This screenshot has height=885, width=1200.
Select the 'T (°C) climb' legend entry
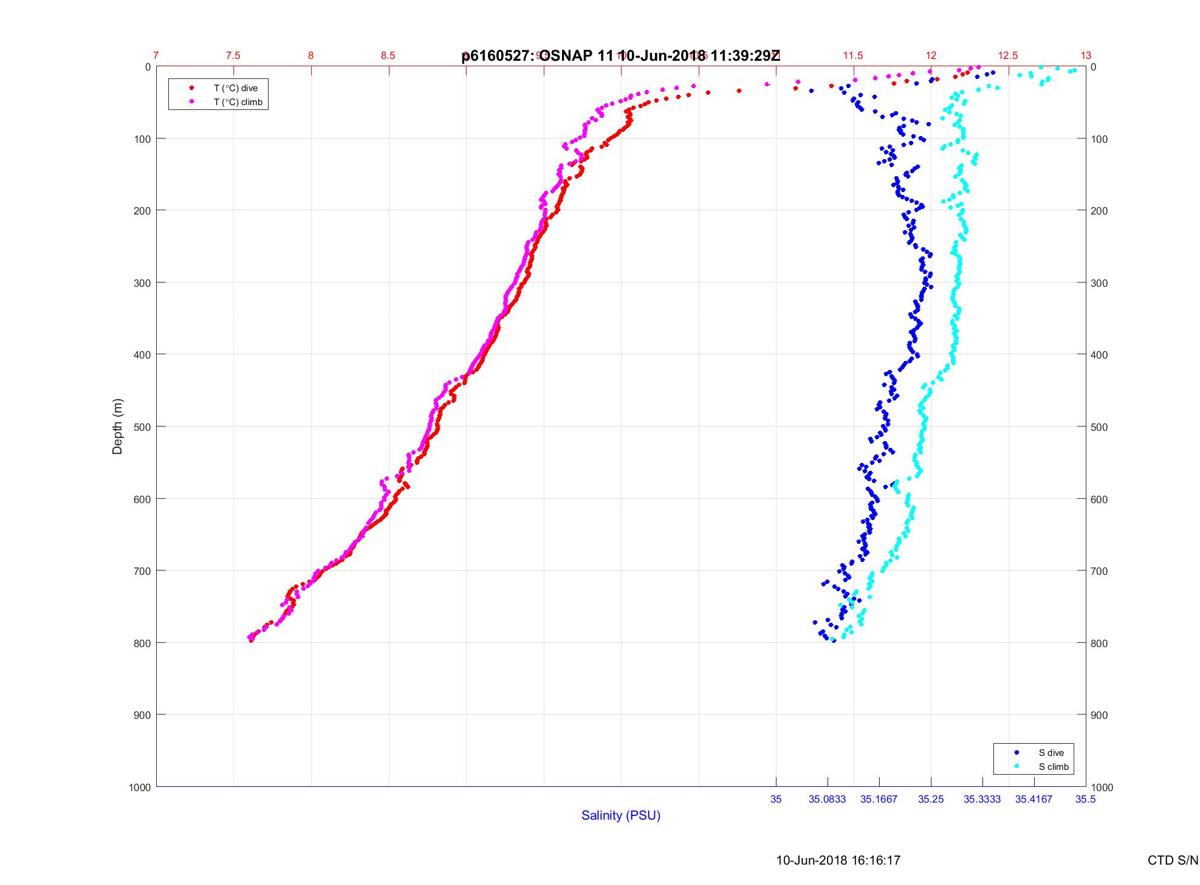click(x=239, y=102)
